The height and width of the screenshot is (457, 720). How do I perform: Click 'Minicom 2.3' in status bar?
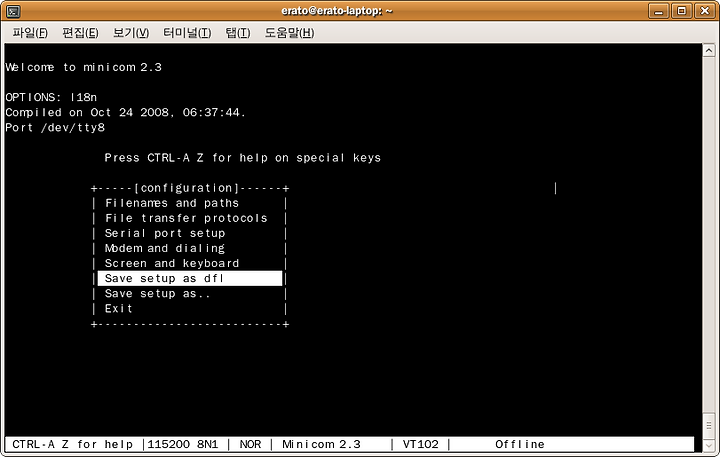click(321, 444)
